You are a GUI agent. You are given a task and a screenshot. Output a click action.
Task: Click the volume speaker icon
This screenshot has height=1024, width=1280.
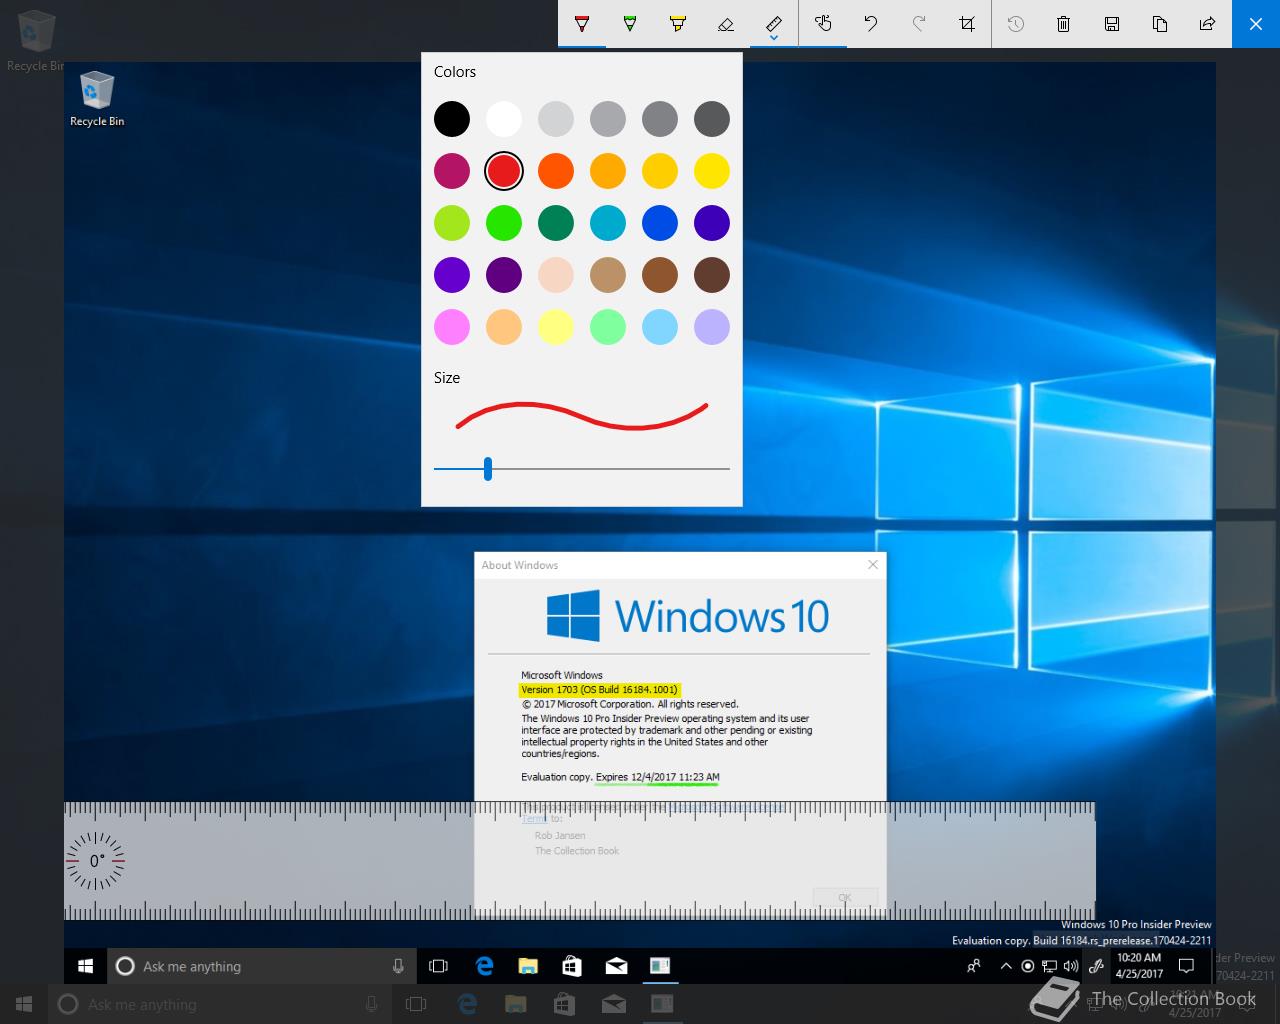pyautogui.click(x=1071, y=966)
